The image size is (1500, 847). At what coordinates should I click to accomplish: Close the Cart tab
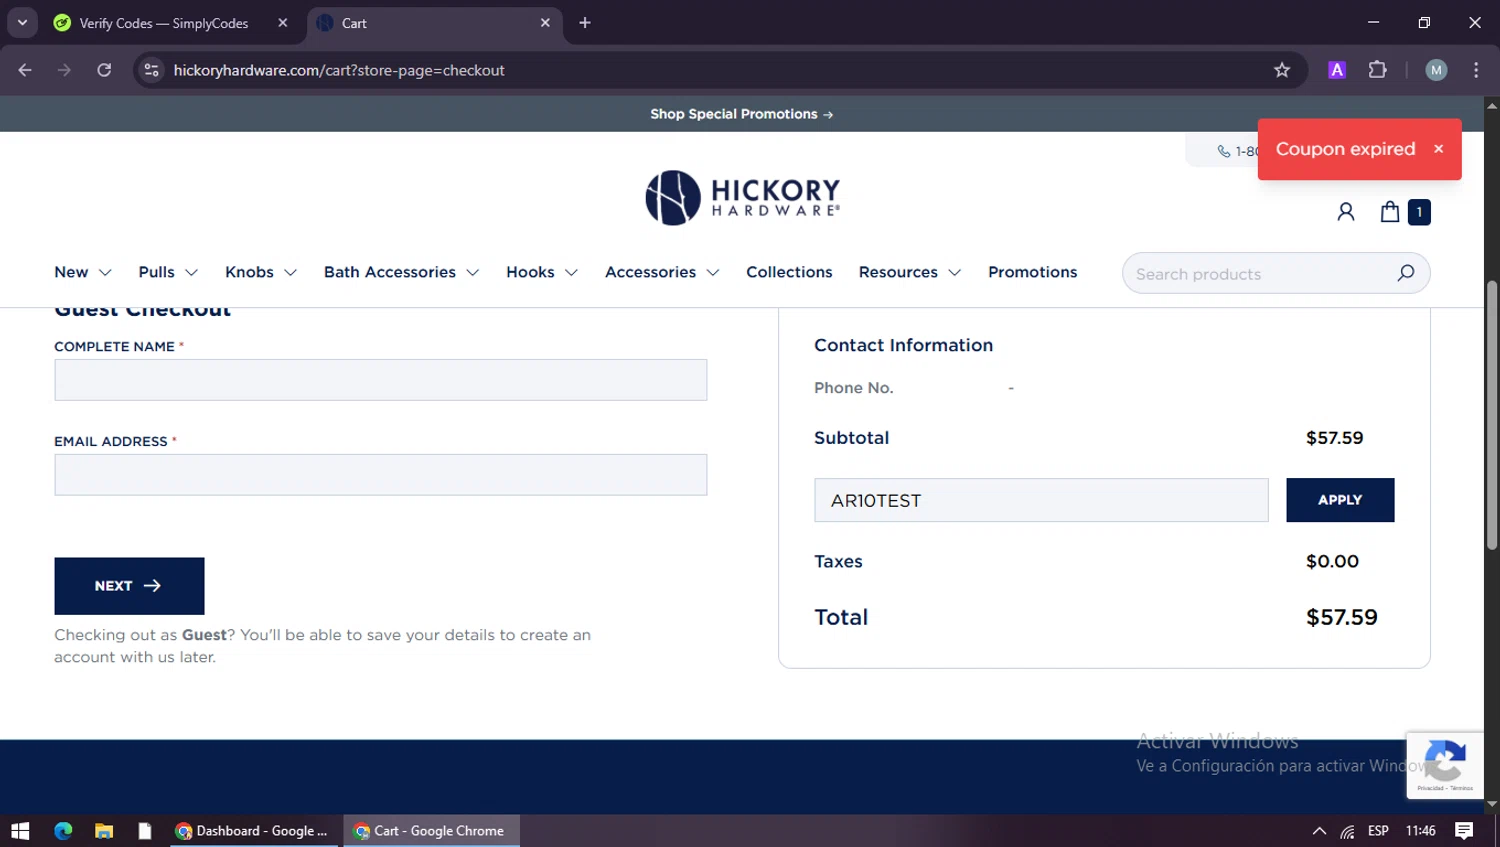tap(545, 23)
